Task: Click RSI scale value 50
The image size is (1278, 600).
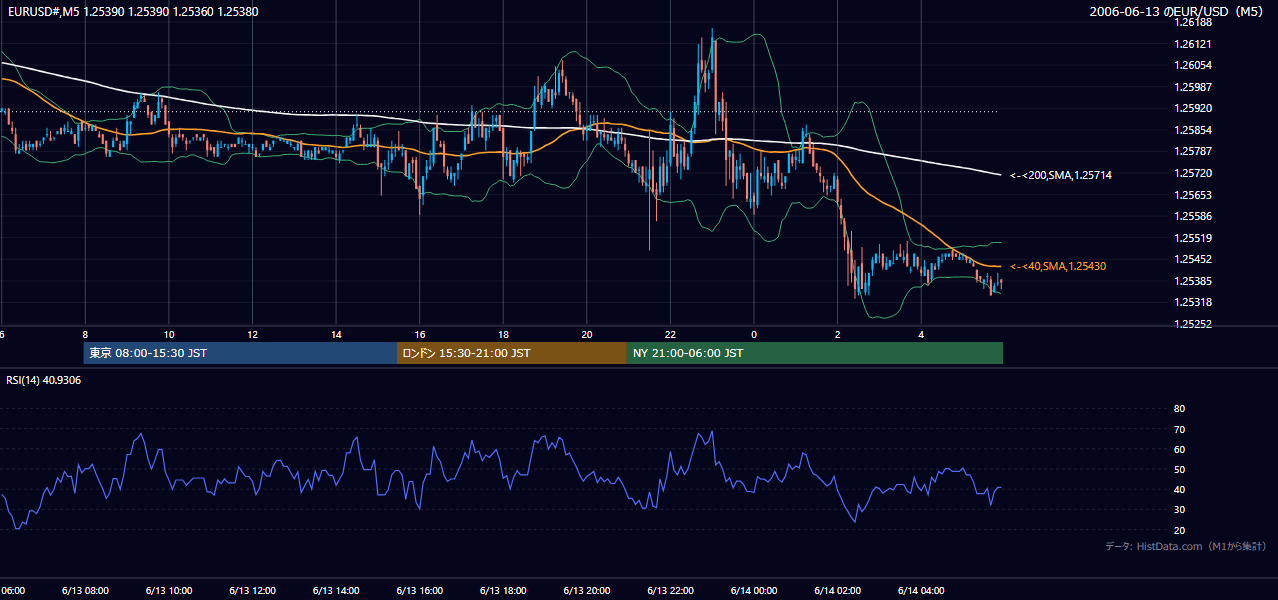Action: (x=1179, y=469)
